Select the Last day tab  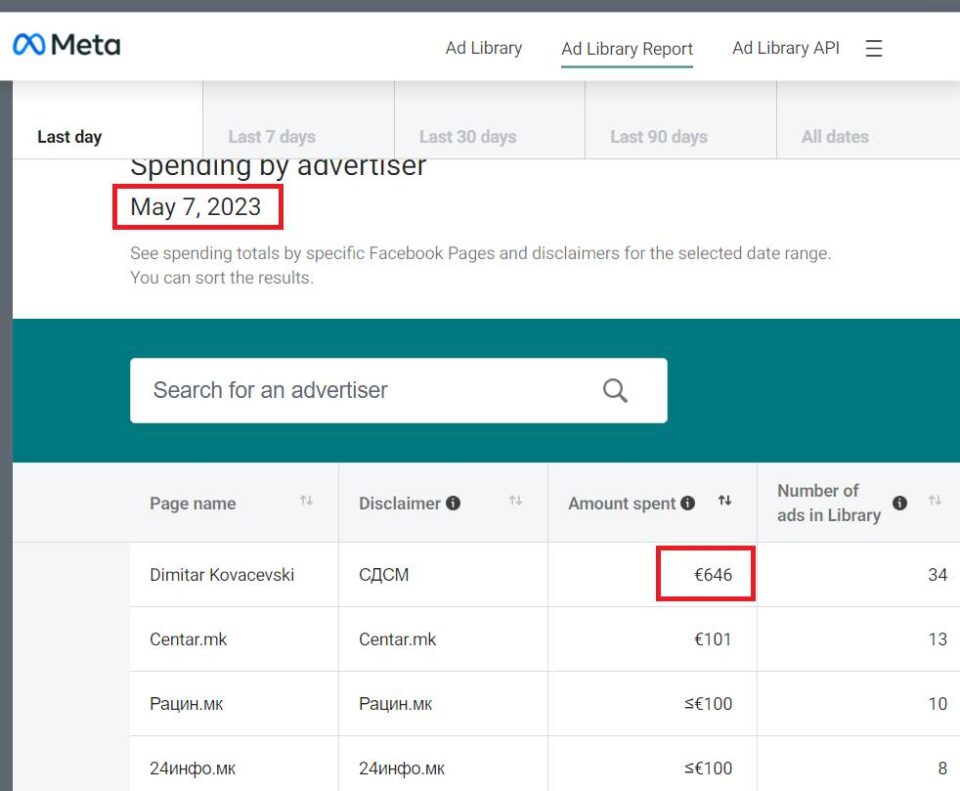70,137
